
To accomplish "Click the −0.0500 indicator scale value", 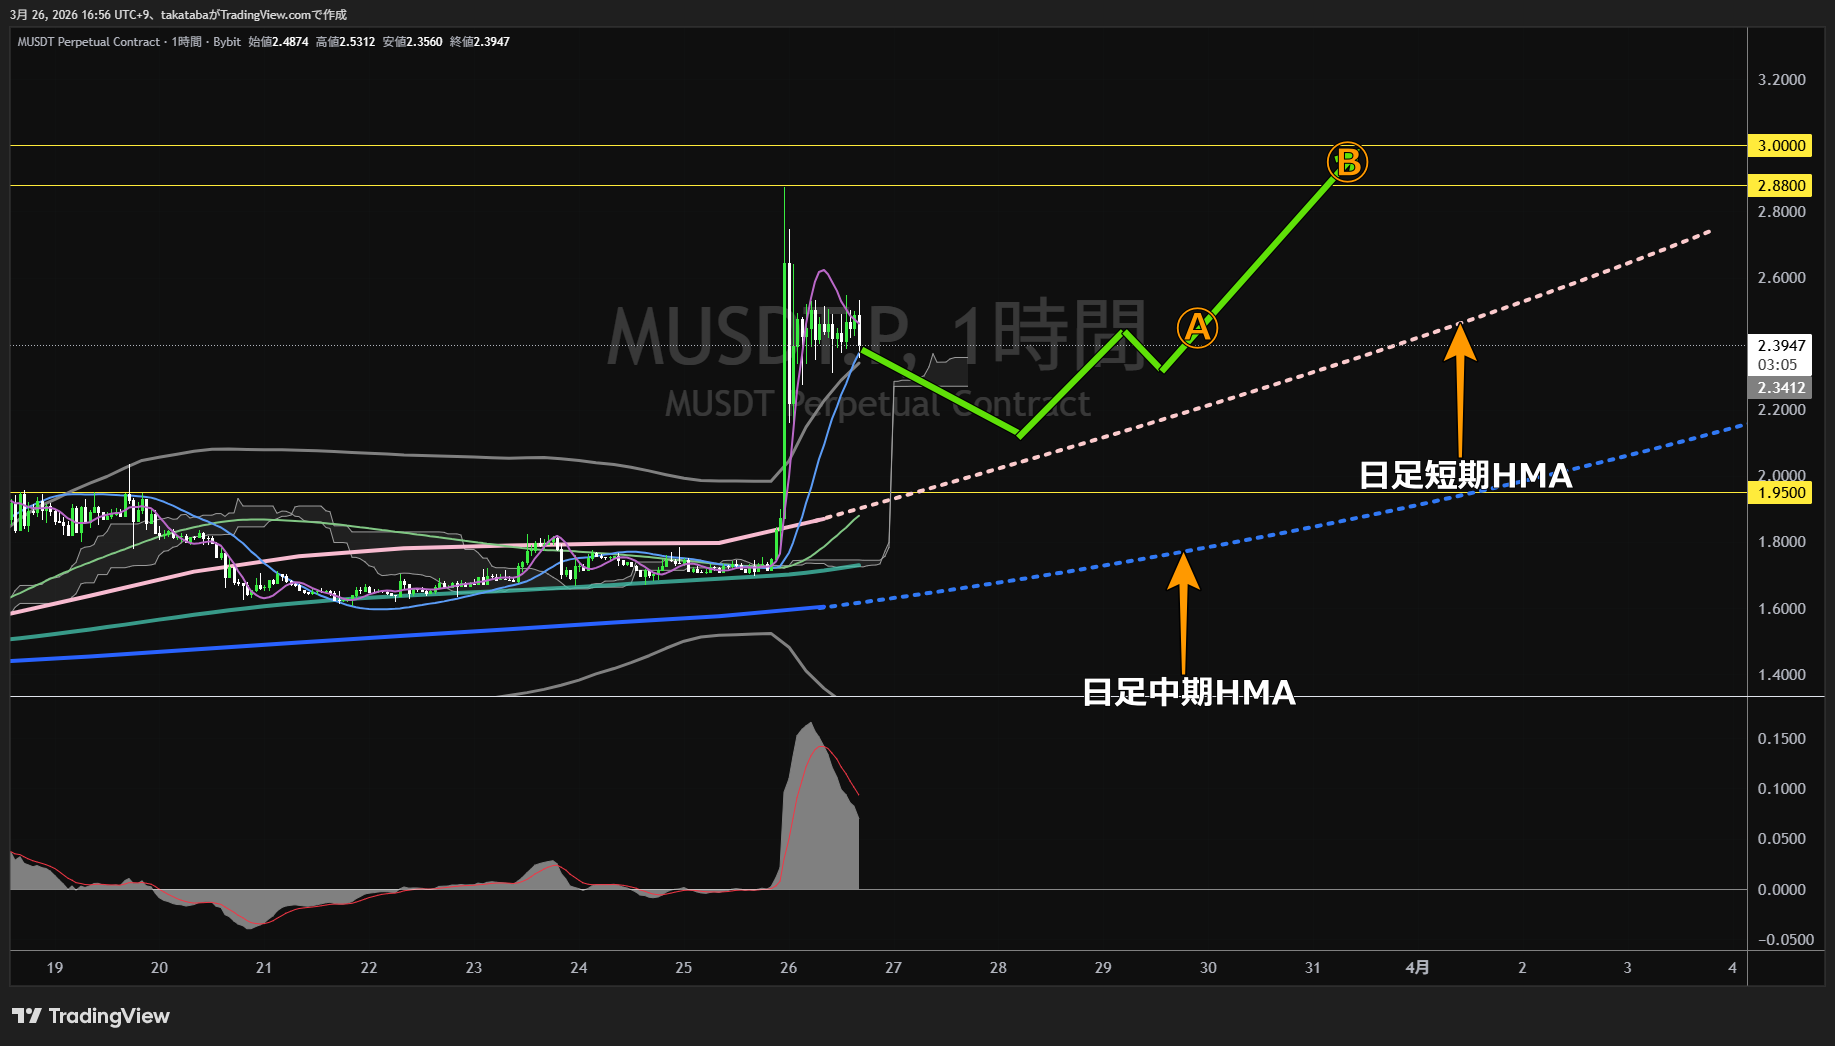I will 1785,940.
